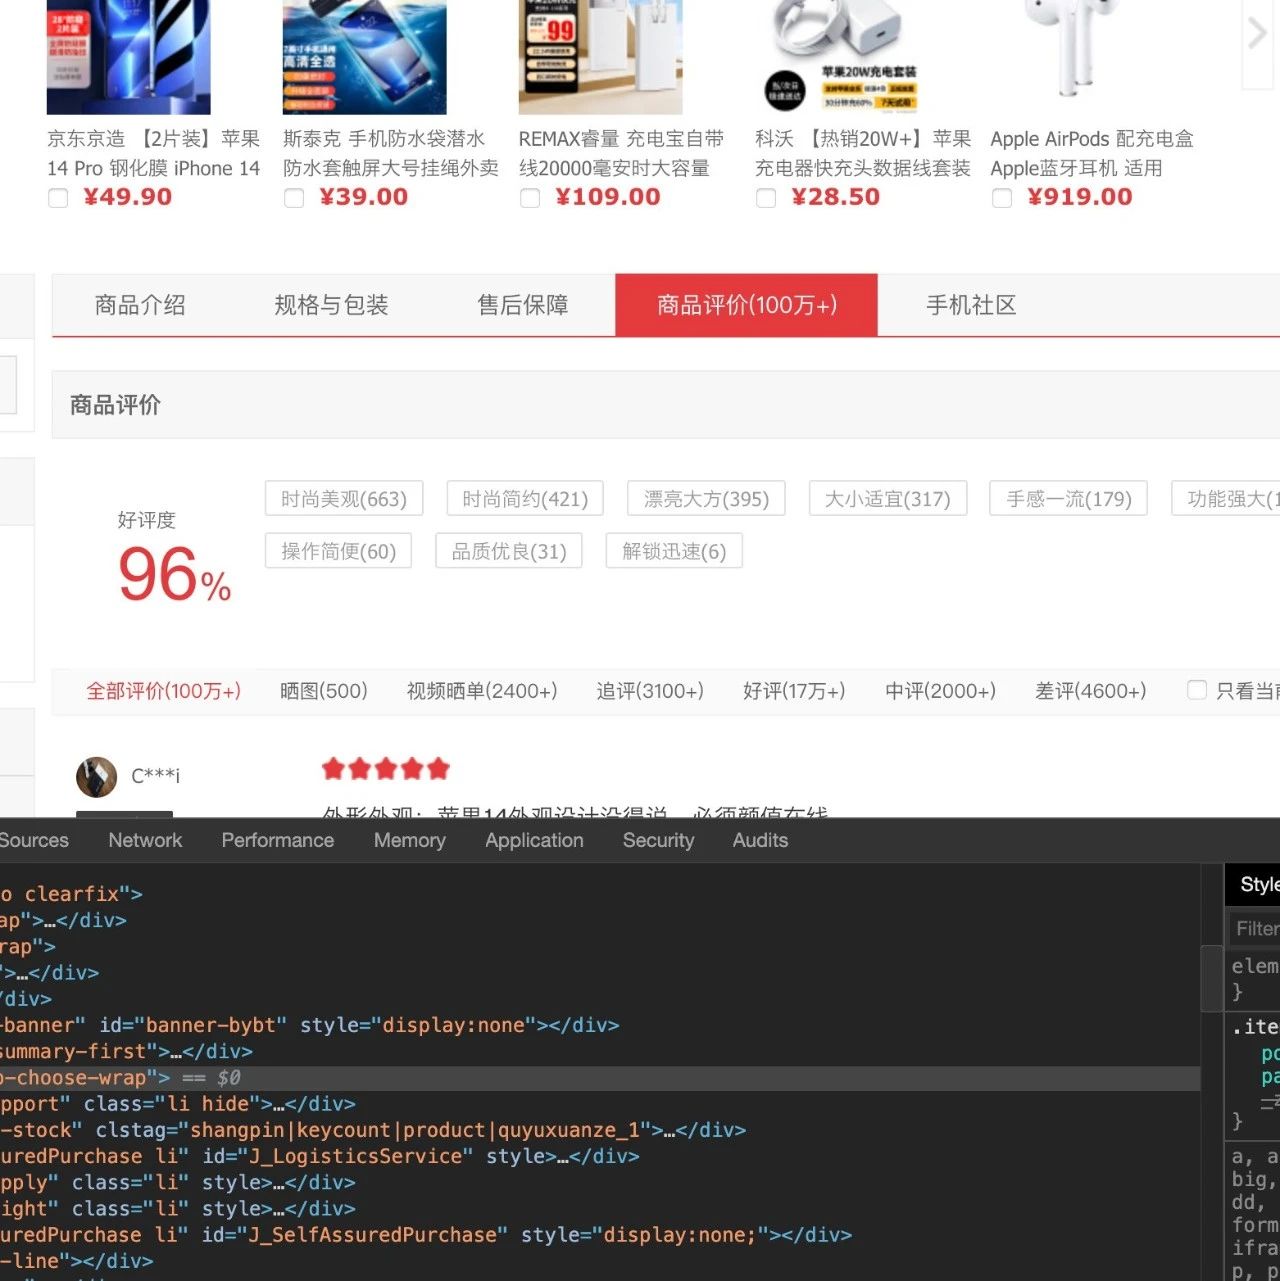1280x1281 pixels.
Task: Filter reviews by tag 解锁迅速(6)
Action: 674,551
